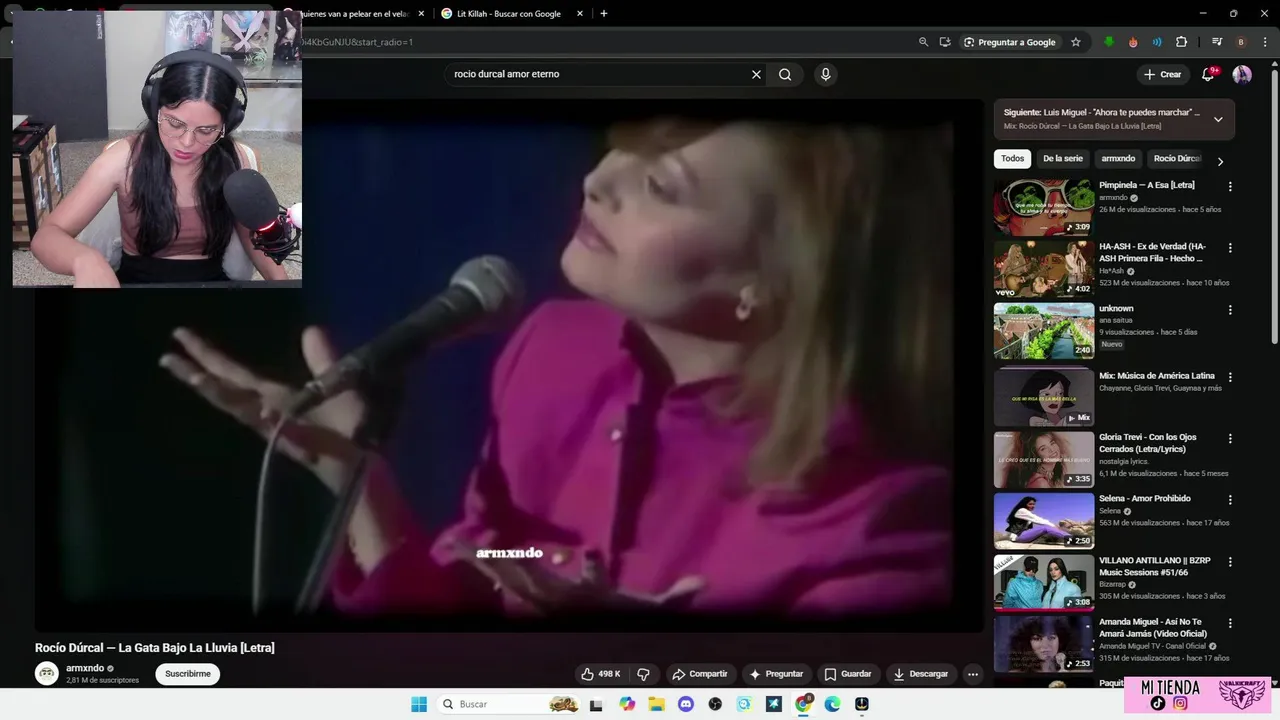The height and width of the screenshot is (720, 1280).
Task: Open options menu for Selena Amor Prohibido
Action: coord(1230,500)
